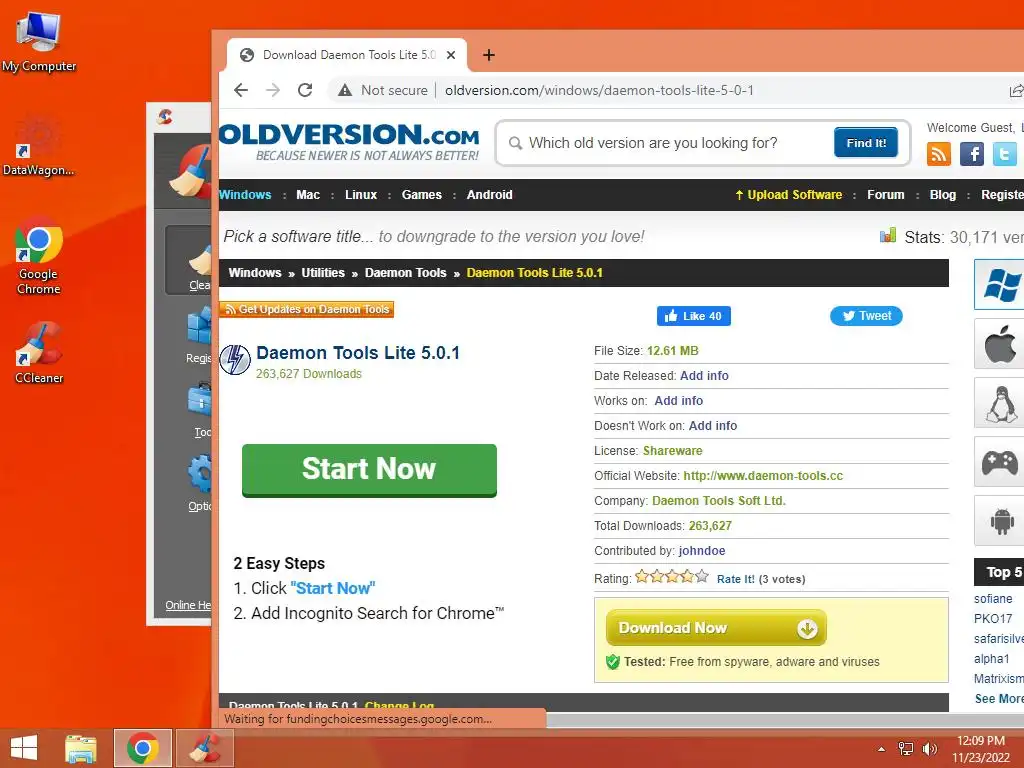Open File Explorer from taskbar
The height and width of the screenshot is (768, 1024).
[81, 748]
